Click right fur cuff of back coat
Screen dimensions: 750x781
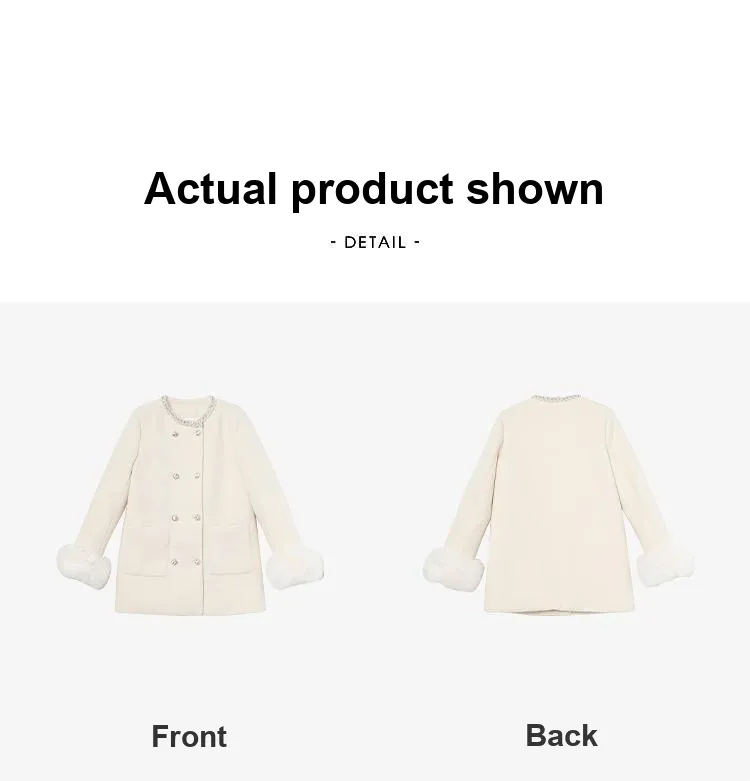pyautogui.click(x=665, y=567)
